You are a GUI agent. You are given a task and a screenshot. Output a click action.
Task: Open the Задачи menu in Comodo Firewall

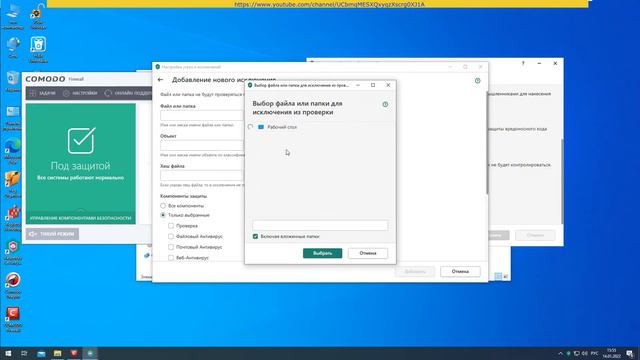[x=42, y=93]
